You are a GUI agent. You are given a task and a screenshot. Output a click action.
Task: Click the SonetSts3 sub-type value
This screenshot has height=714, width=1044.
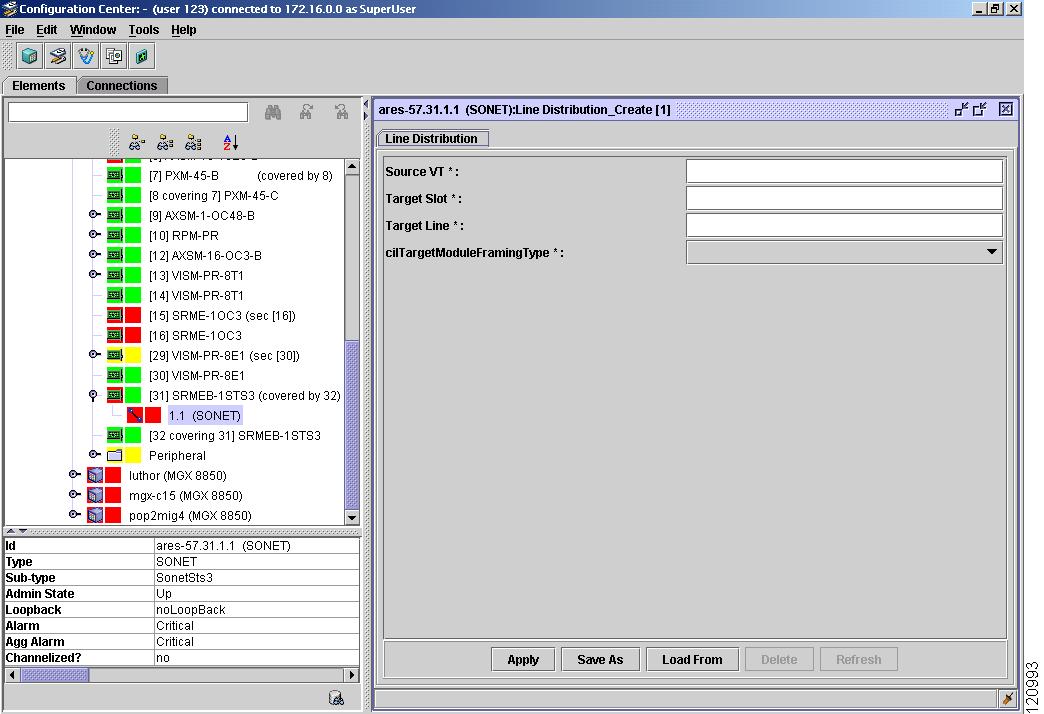[184, 577]
